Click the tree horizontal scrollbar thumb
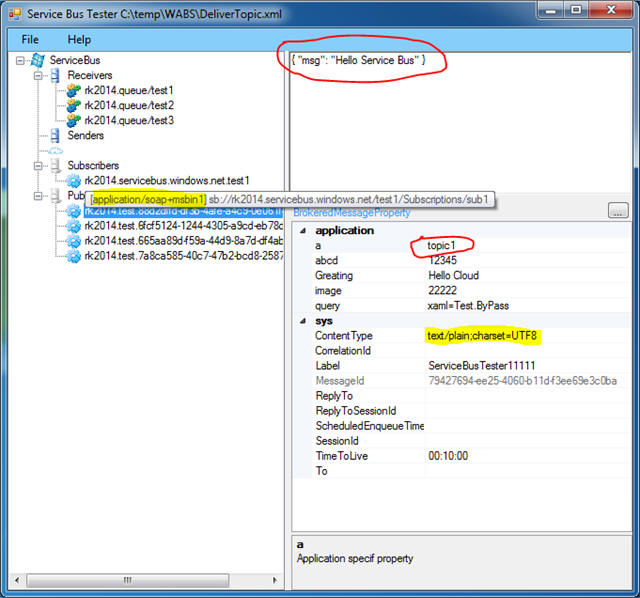 pos(128,580)
